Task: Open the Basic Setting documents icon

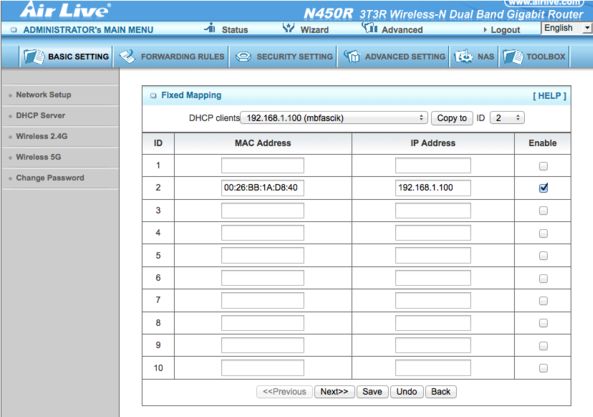Action: 34,57
